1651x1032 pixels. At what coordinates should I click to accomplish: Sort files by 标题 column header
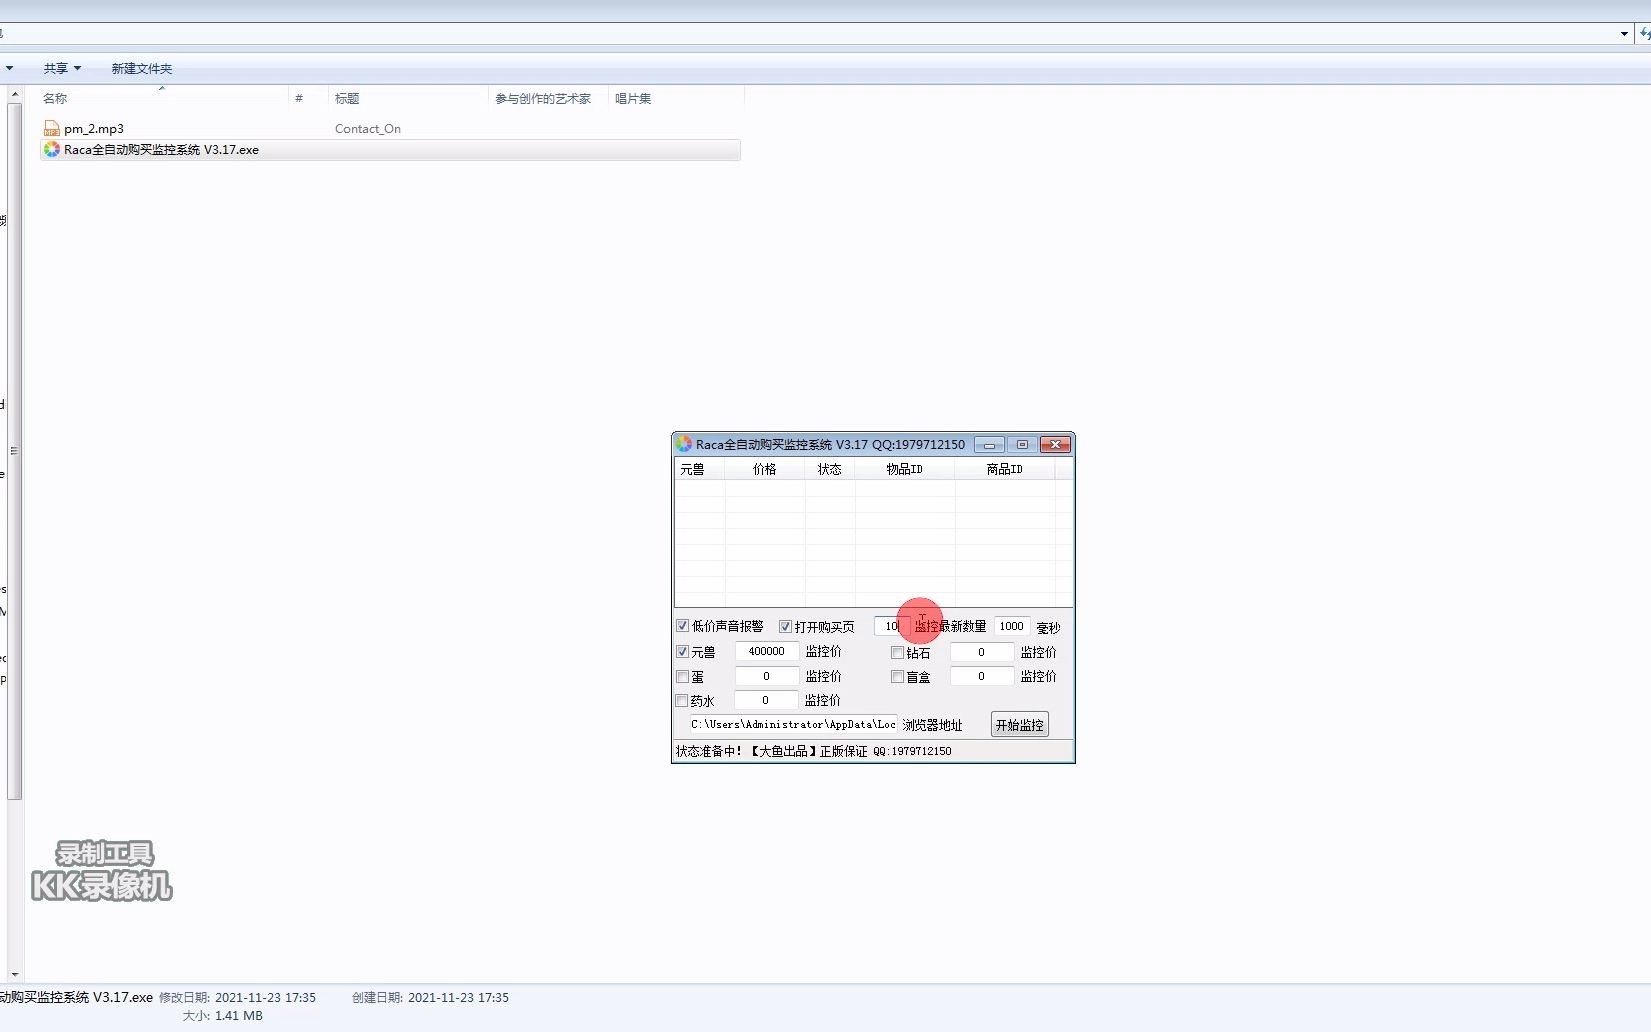pos(408,98)
